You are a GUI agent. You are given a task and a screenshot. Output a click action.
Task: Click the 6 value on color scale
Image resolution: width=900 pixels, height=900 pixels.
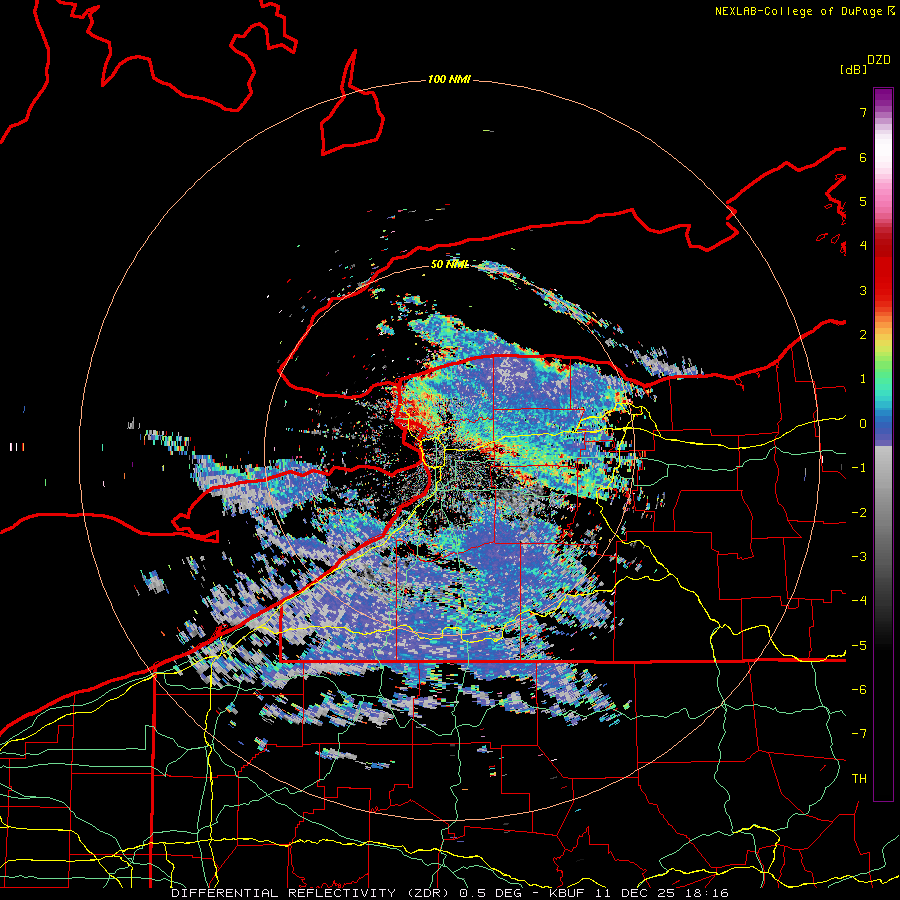pos(863,157)
